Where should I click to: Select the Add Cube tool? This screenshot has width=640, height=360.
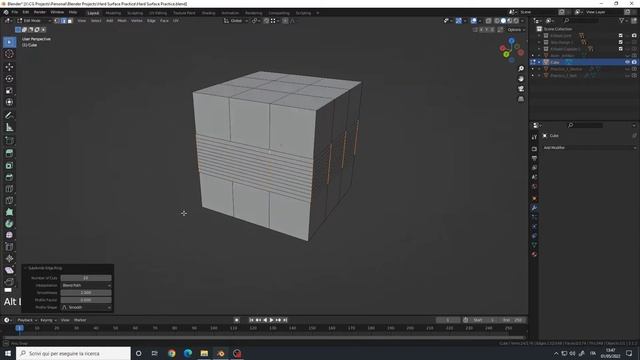(x=9, y=141)
